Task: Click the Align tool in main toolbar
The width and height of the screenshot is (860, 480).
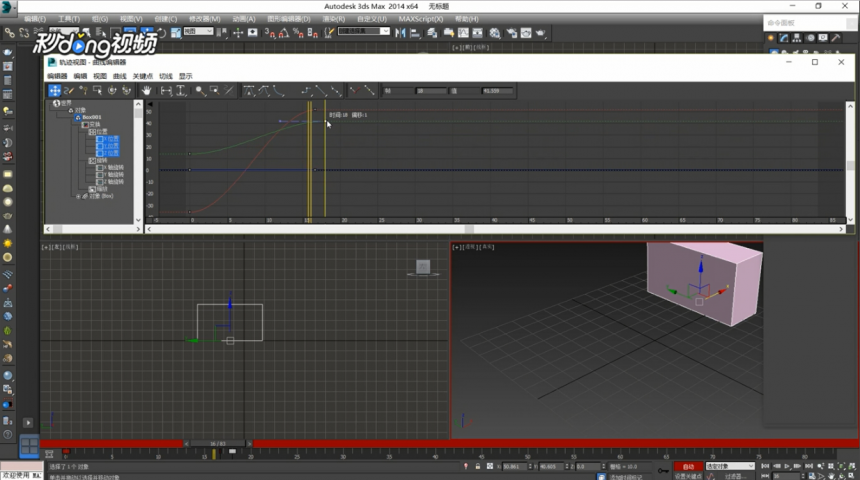Action: (x=415, y=33)
